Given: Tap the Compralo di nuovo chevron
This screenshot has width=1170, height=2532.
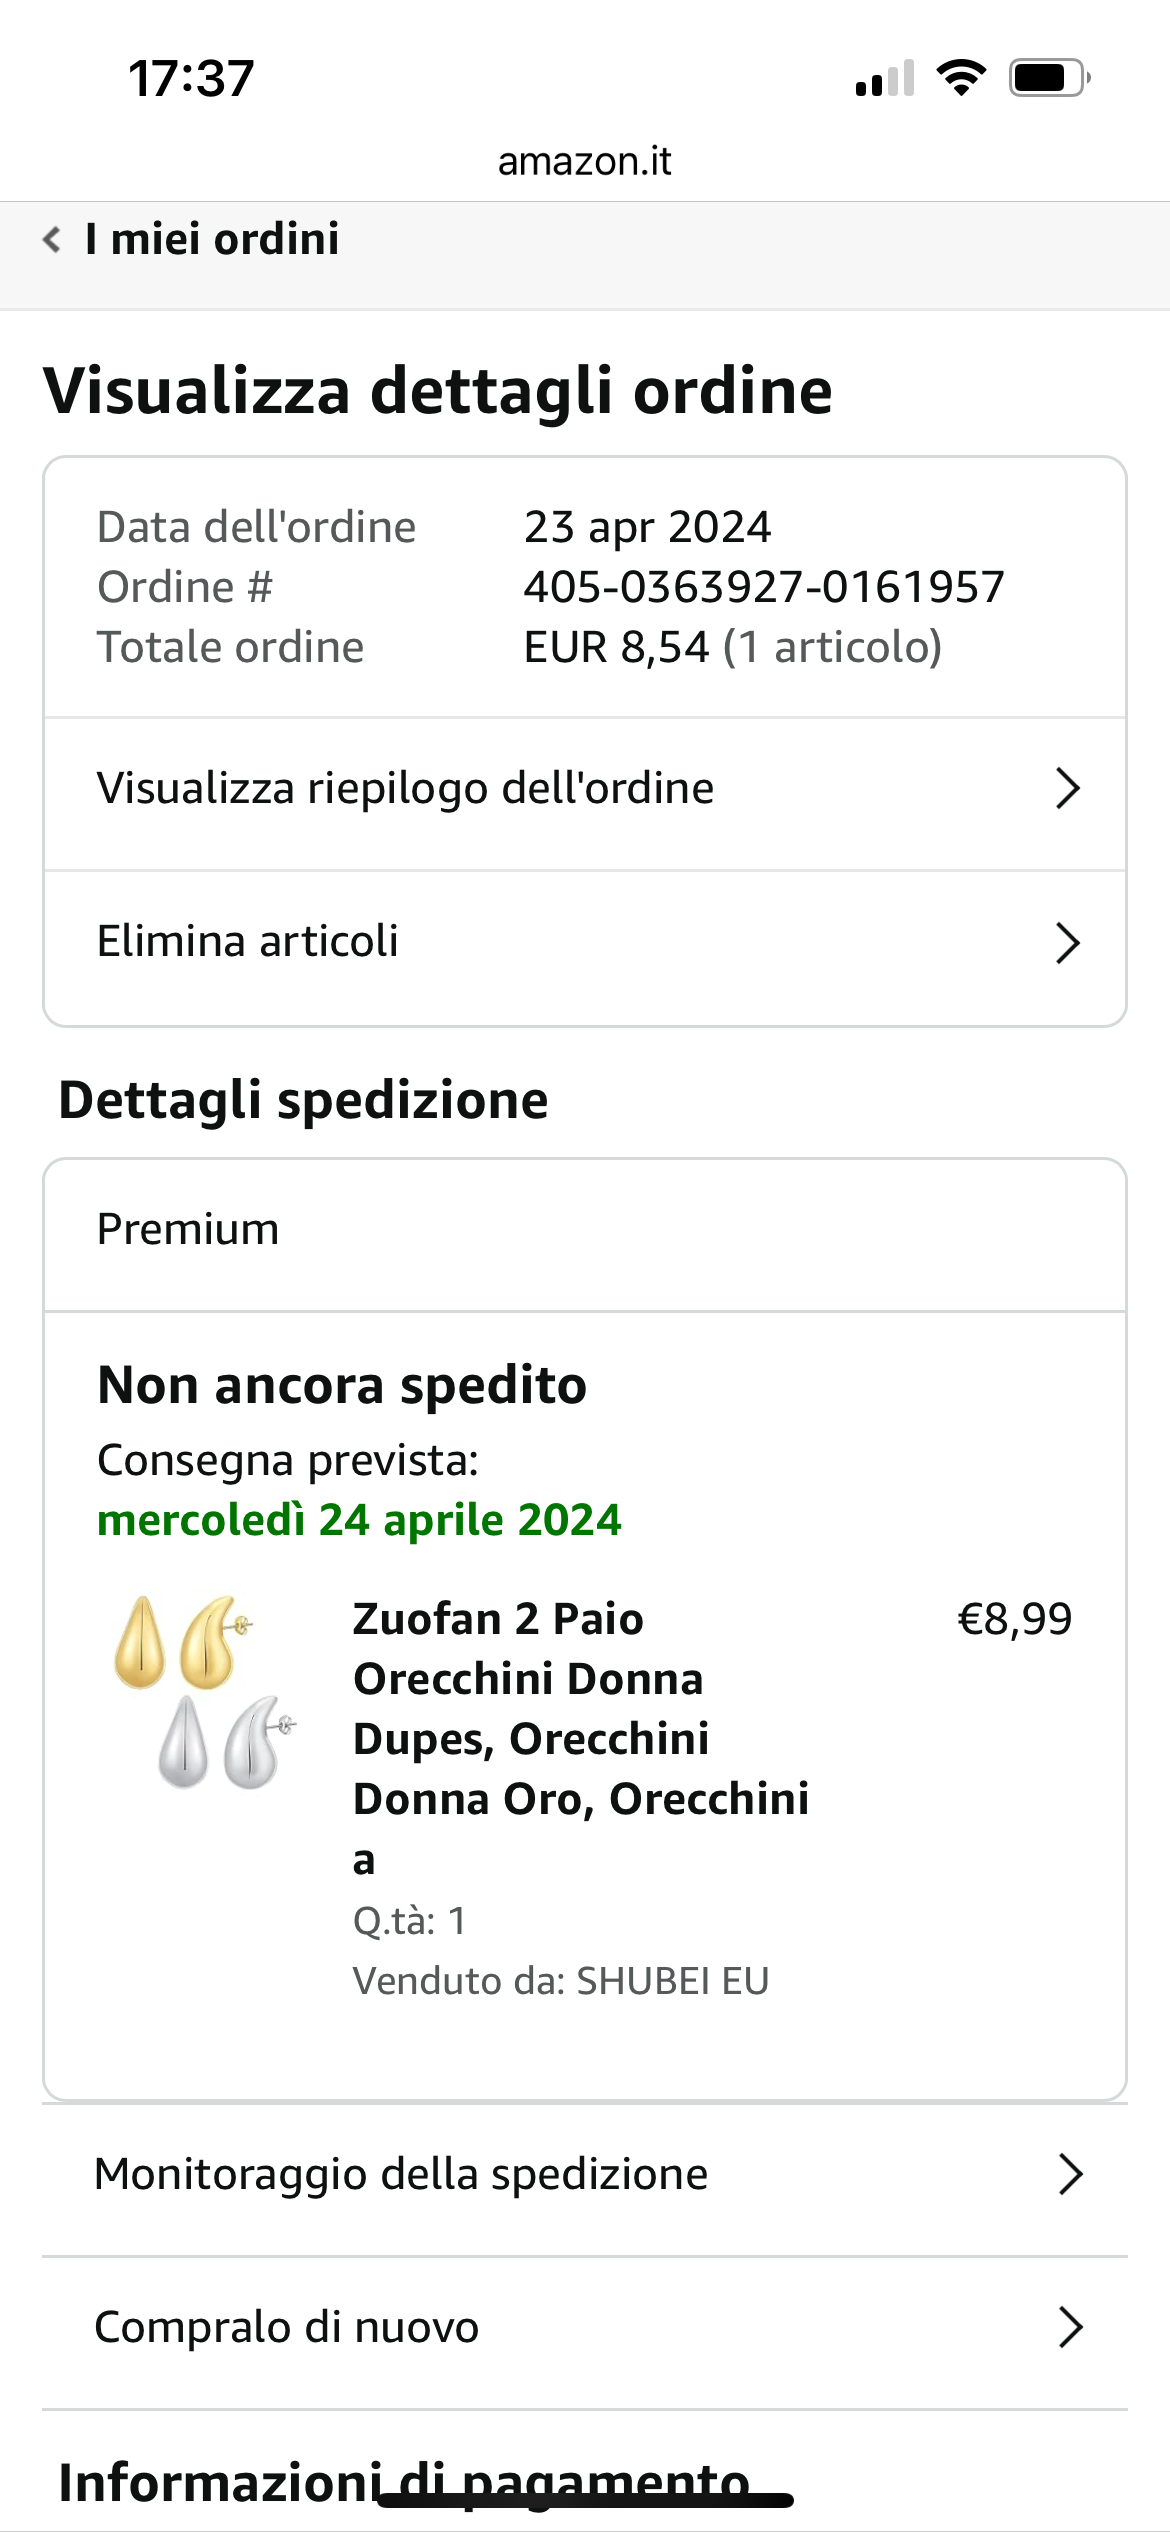Looking at the screenshot, I should coord(1070,2327).
